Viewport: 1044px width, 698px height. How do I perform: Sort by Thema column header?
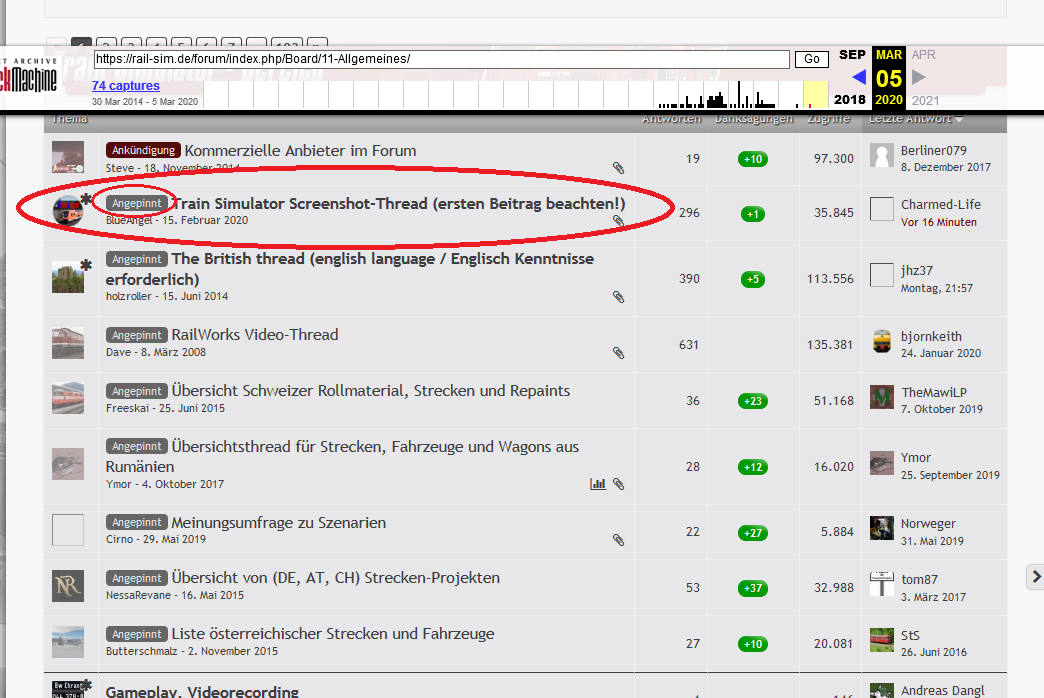click(x=70, y=119)
